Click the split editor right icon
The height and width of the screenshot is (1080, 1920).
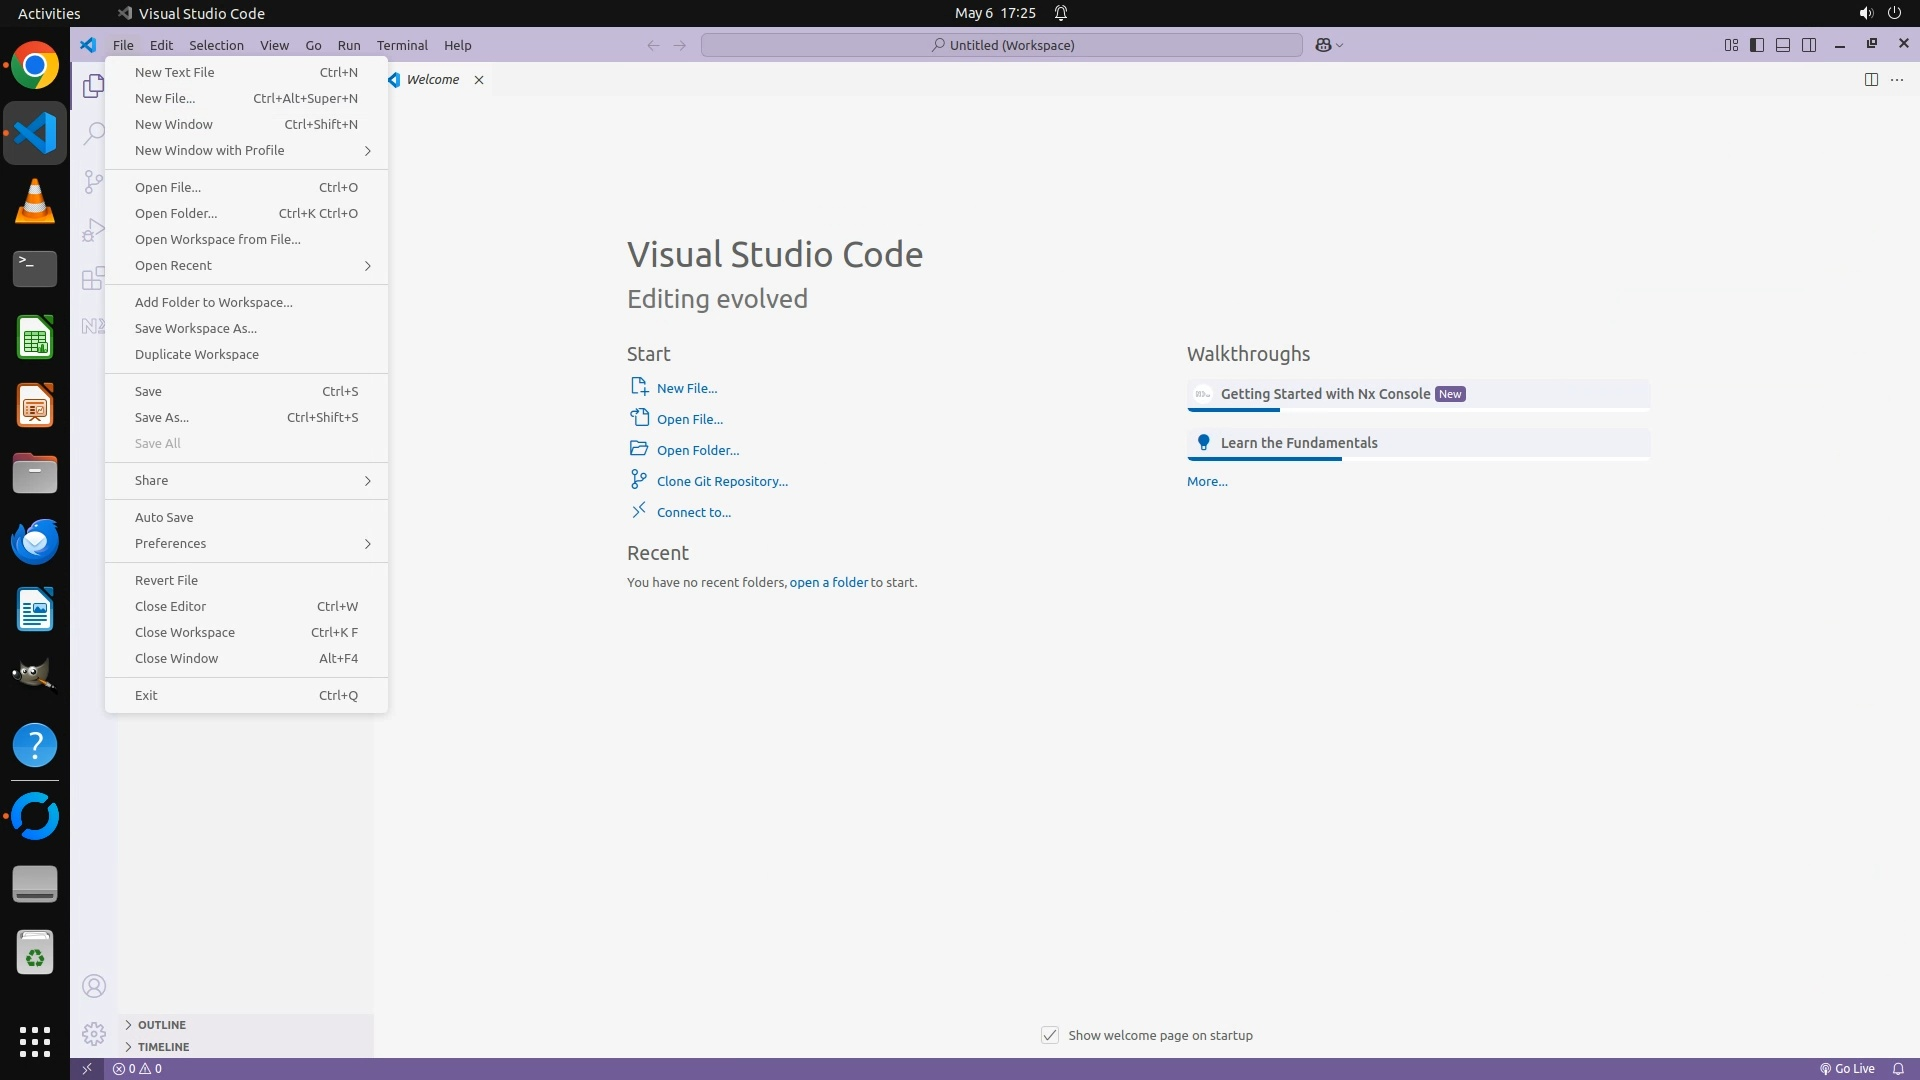tap(1871, 80)
